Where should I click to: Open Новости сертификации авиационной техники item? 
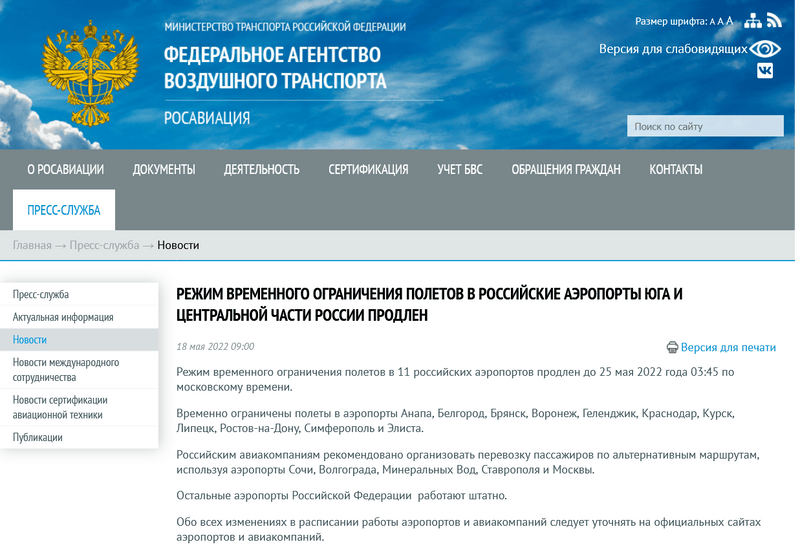79,407
